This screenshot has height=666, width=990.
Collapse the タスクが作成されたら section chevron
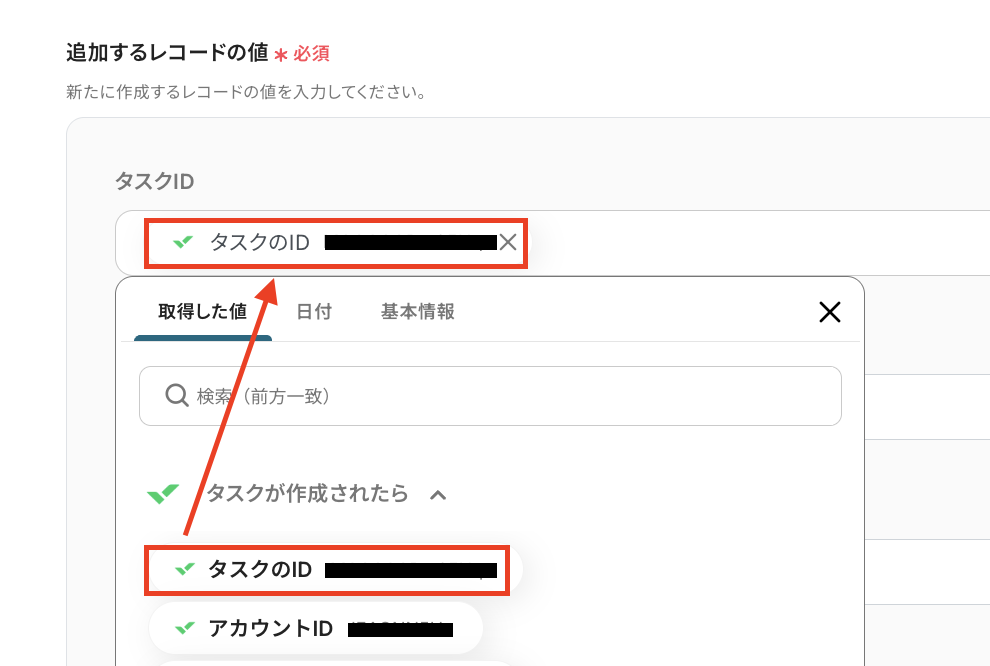coord(437,494)
